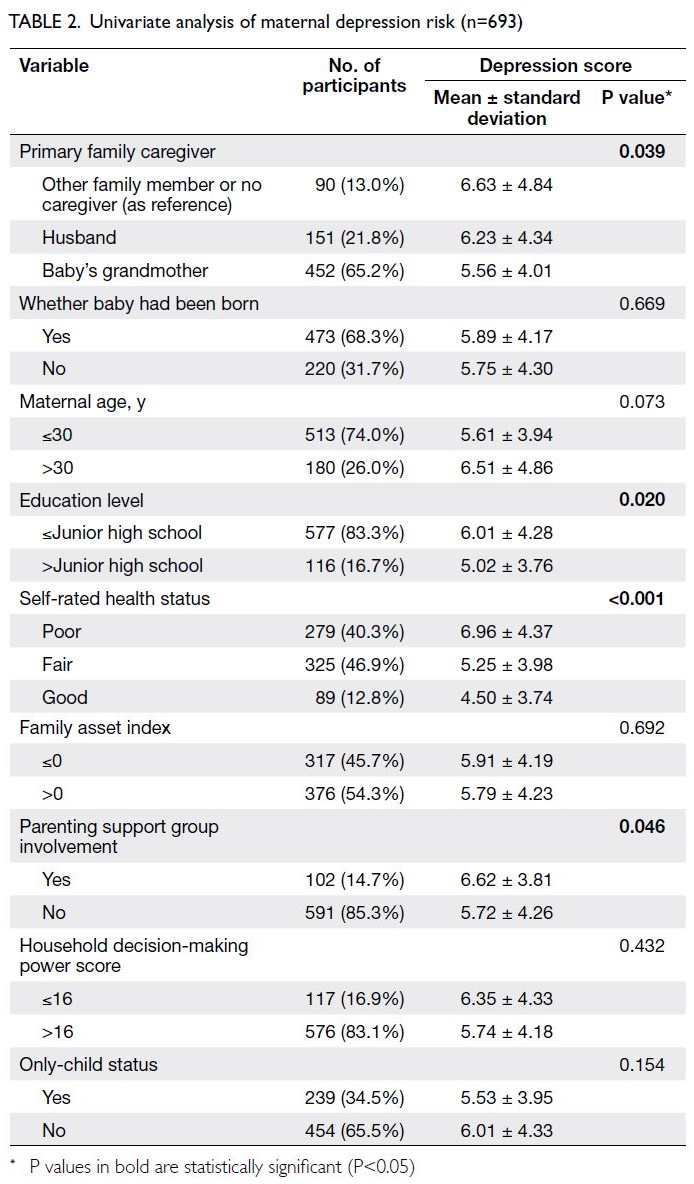Image resolution: width=694 pixels, height=1184 pixels.
Task: Select Parenting support group involvement label
Action: tap(119, 837)
